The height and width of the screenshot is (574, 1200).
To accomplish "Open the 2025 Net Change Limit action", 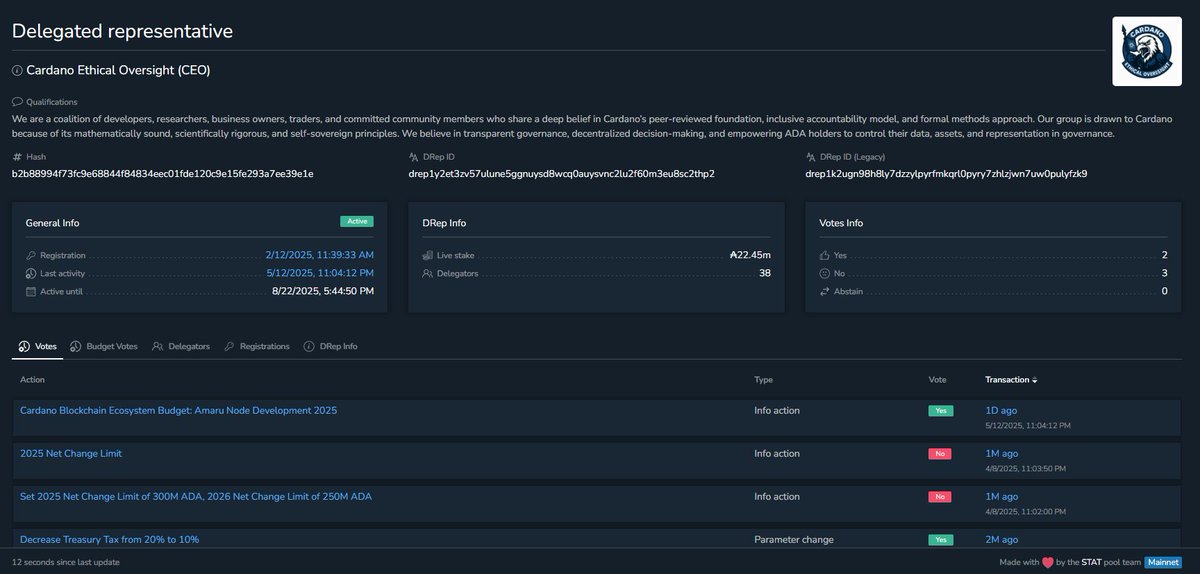I will click(71, 454).
